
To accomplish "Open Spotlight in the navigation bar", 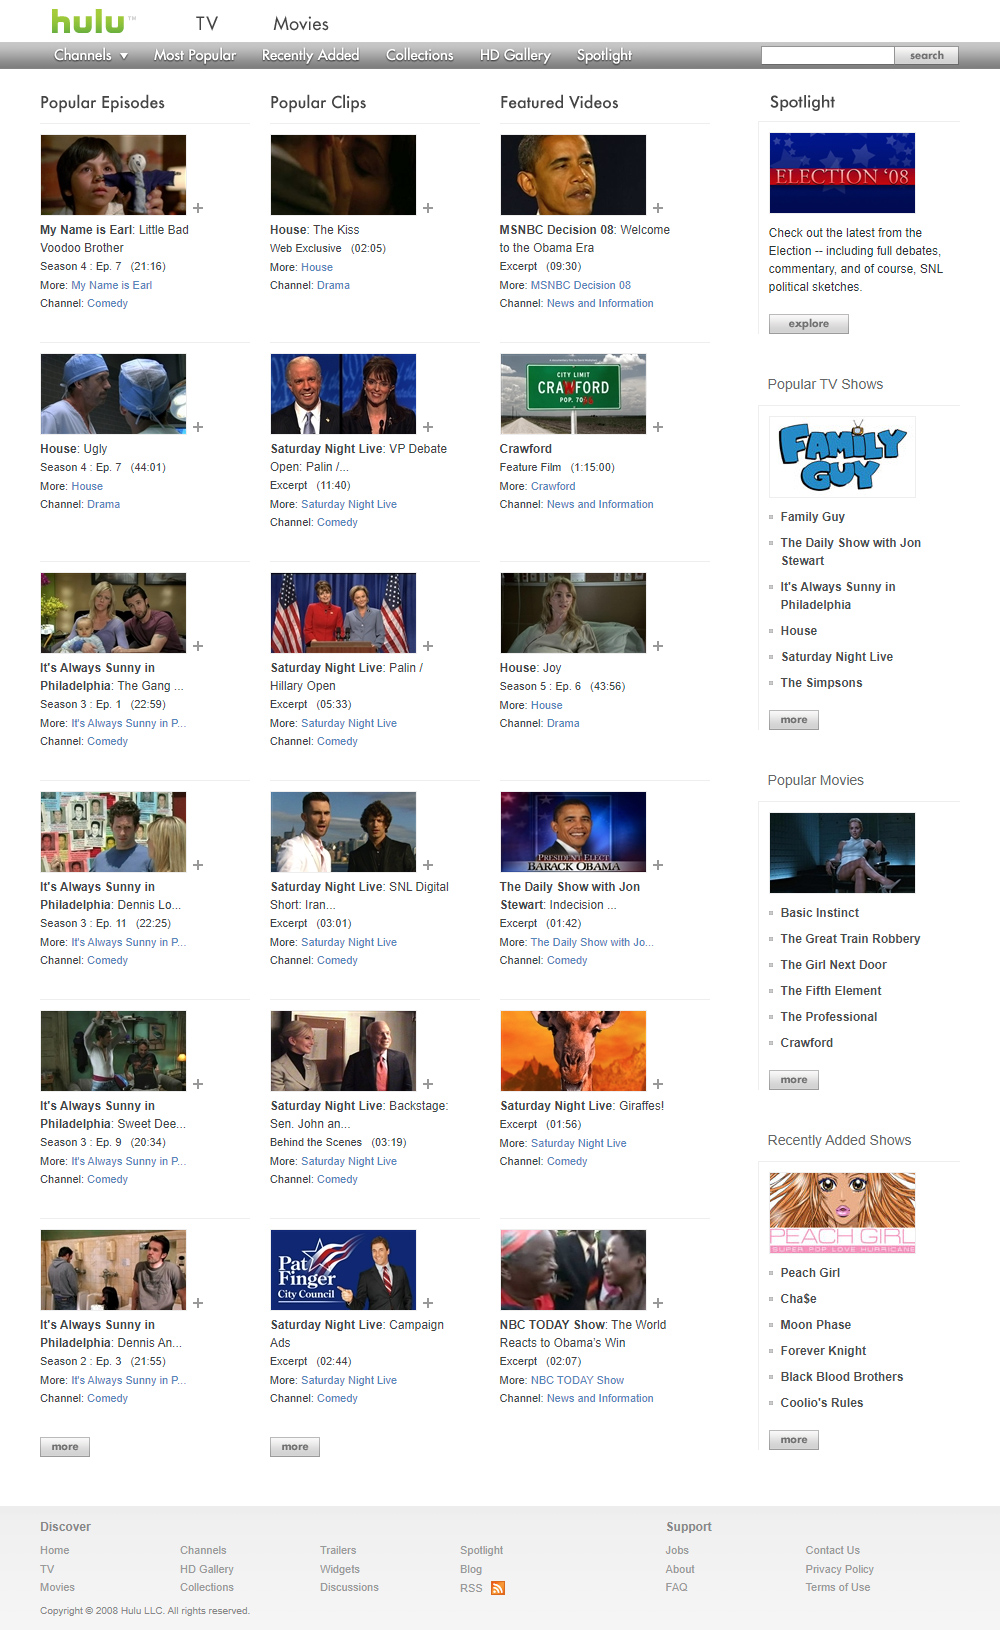I will coord(604,55).
